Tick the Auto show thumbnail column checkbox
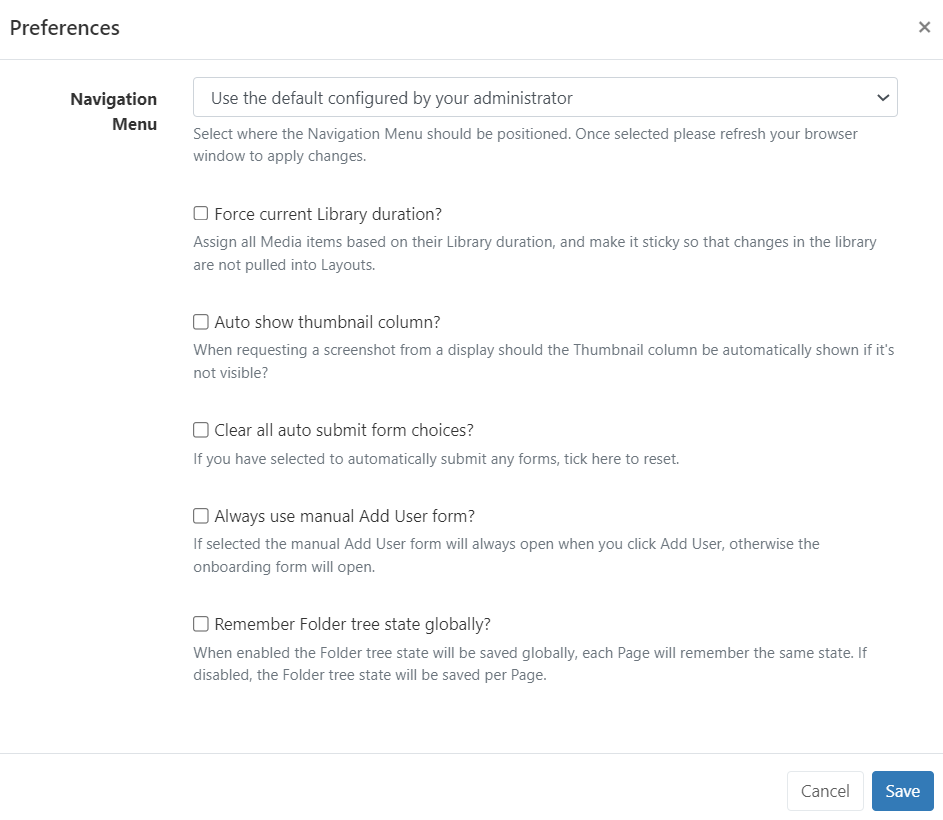Viewport: 943px width, 820px height. point(201,322)
